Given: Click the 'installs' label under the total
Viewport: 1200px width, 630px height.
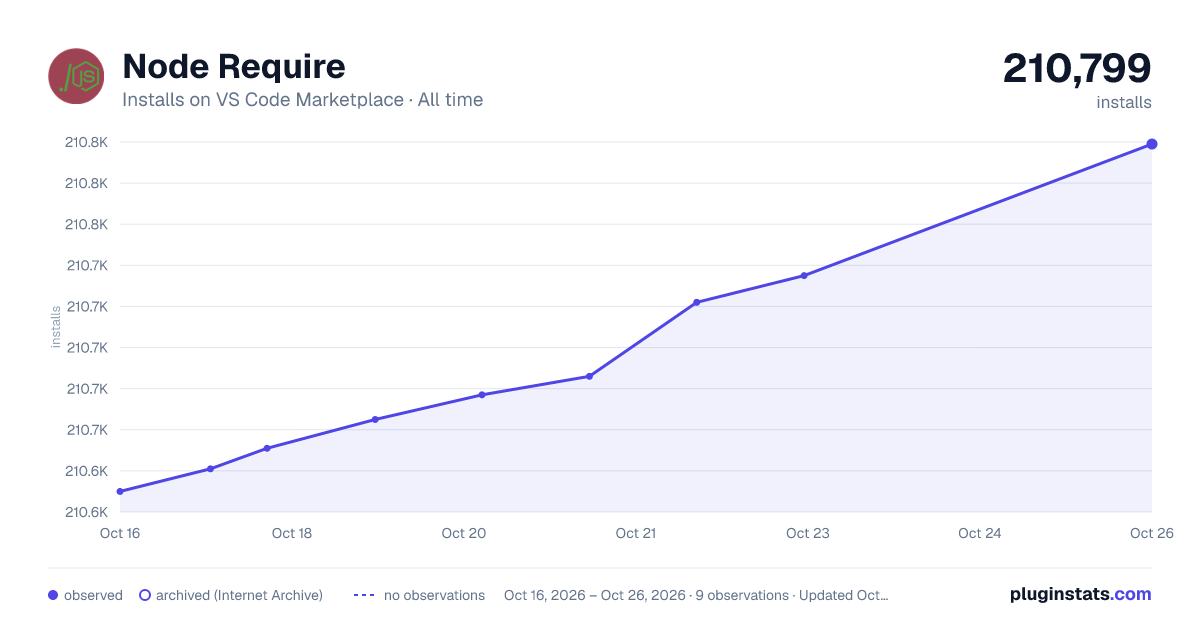Looking at the screenshot, I should [x=1124, y=102].
